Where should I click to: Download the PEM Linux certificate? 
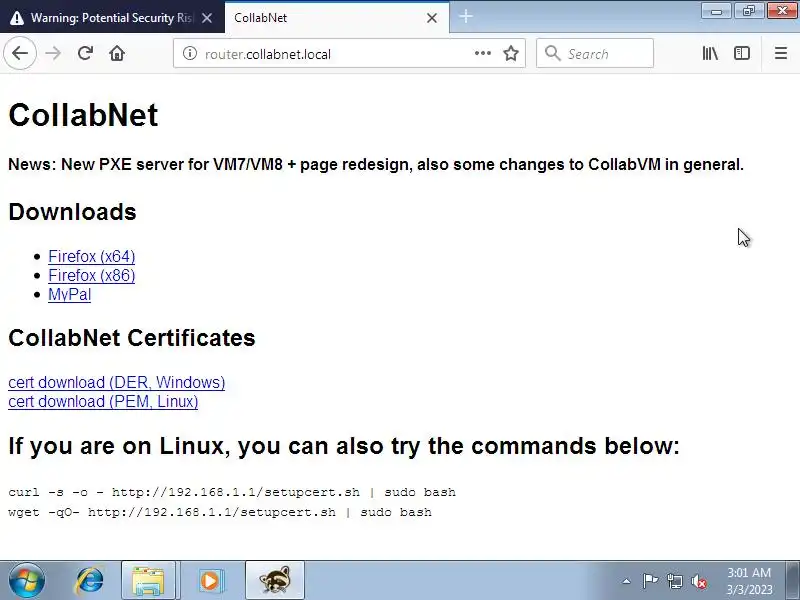[x=103, y=402]
